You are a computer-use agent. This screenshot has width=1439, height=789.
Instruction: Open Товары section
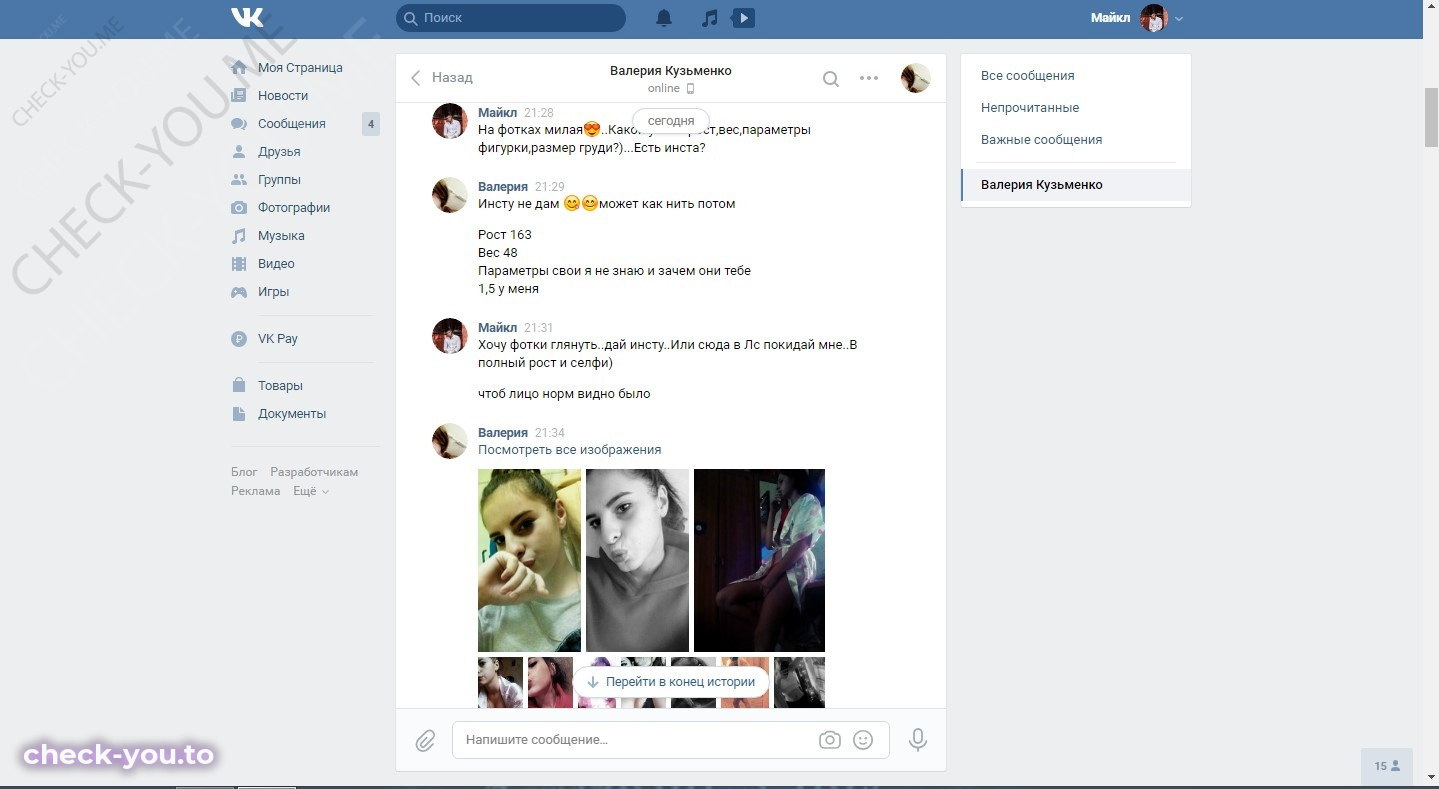280,386
